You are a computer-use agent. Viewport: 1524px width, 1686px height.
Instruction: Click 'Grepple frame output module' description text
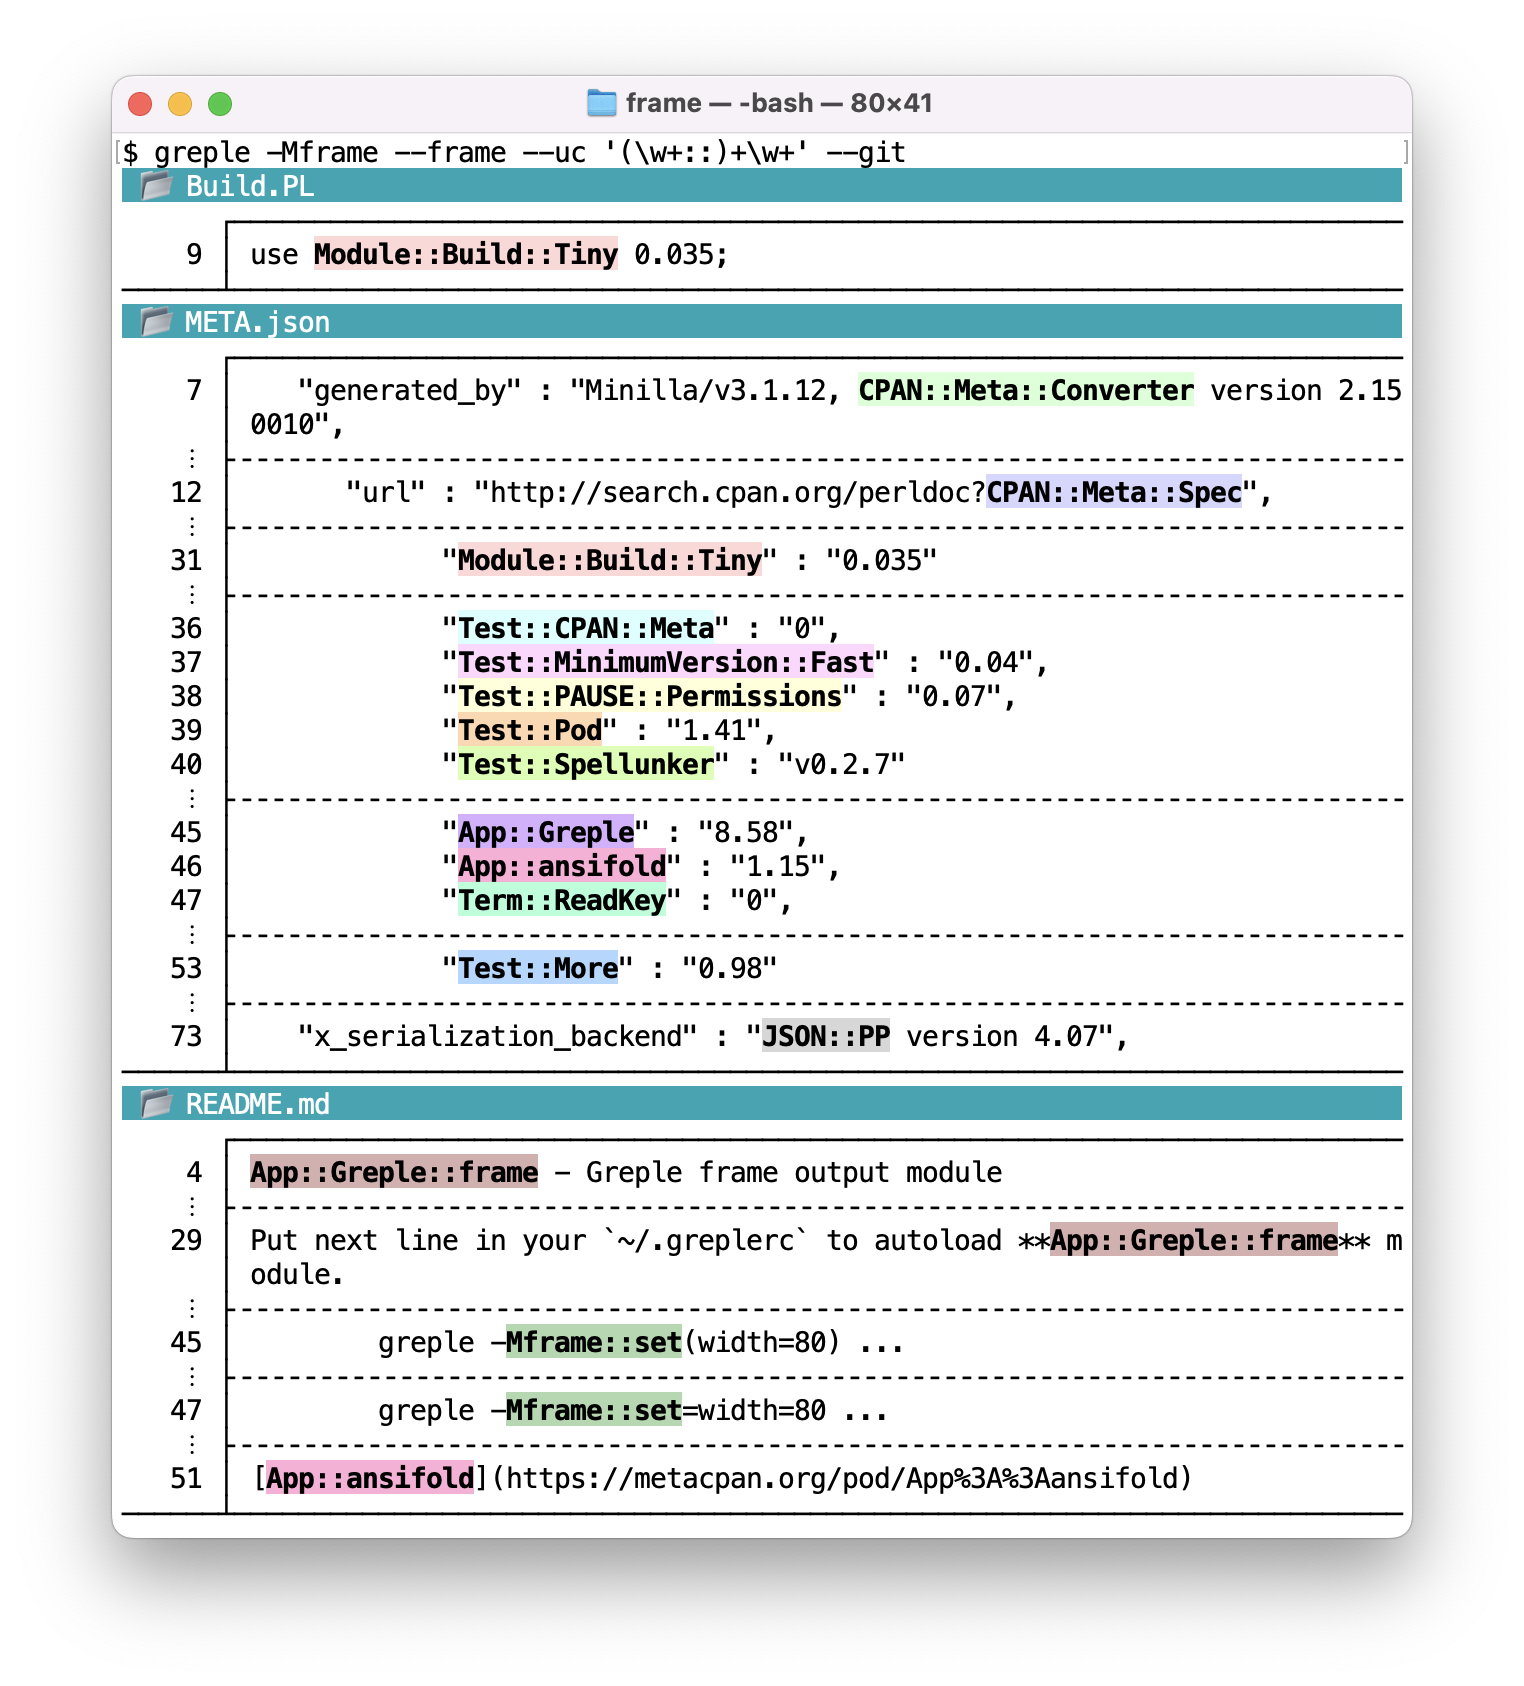(794, 1172)
